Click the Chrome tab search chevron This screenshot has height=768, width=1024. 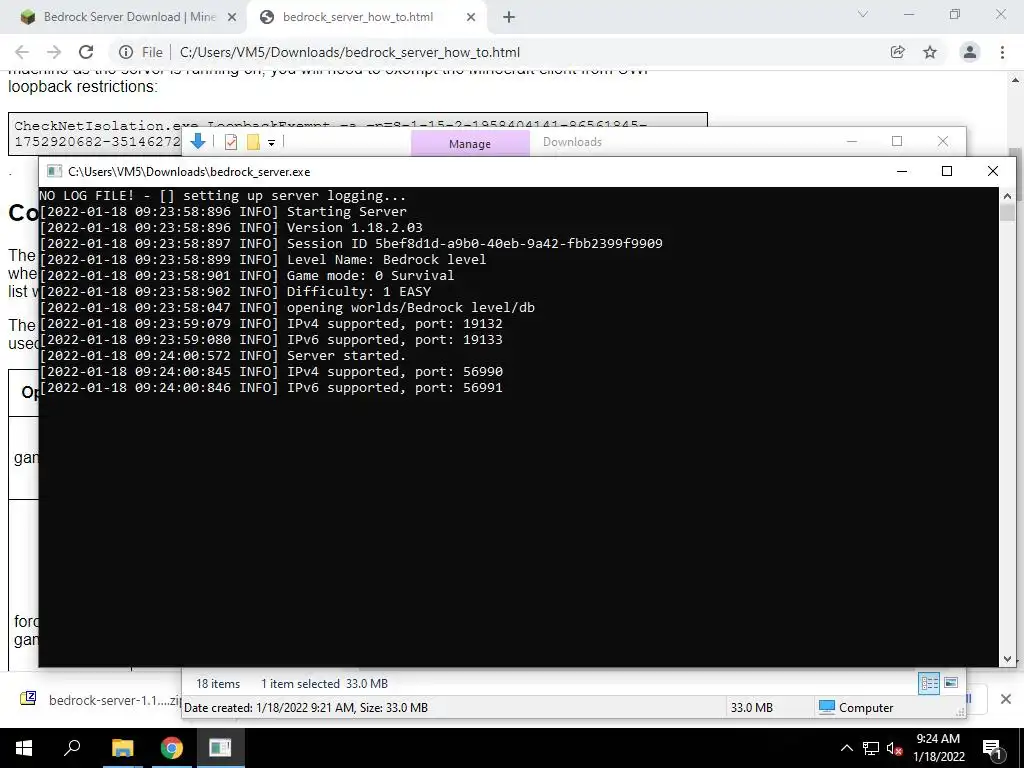(x=863, y=14)
